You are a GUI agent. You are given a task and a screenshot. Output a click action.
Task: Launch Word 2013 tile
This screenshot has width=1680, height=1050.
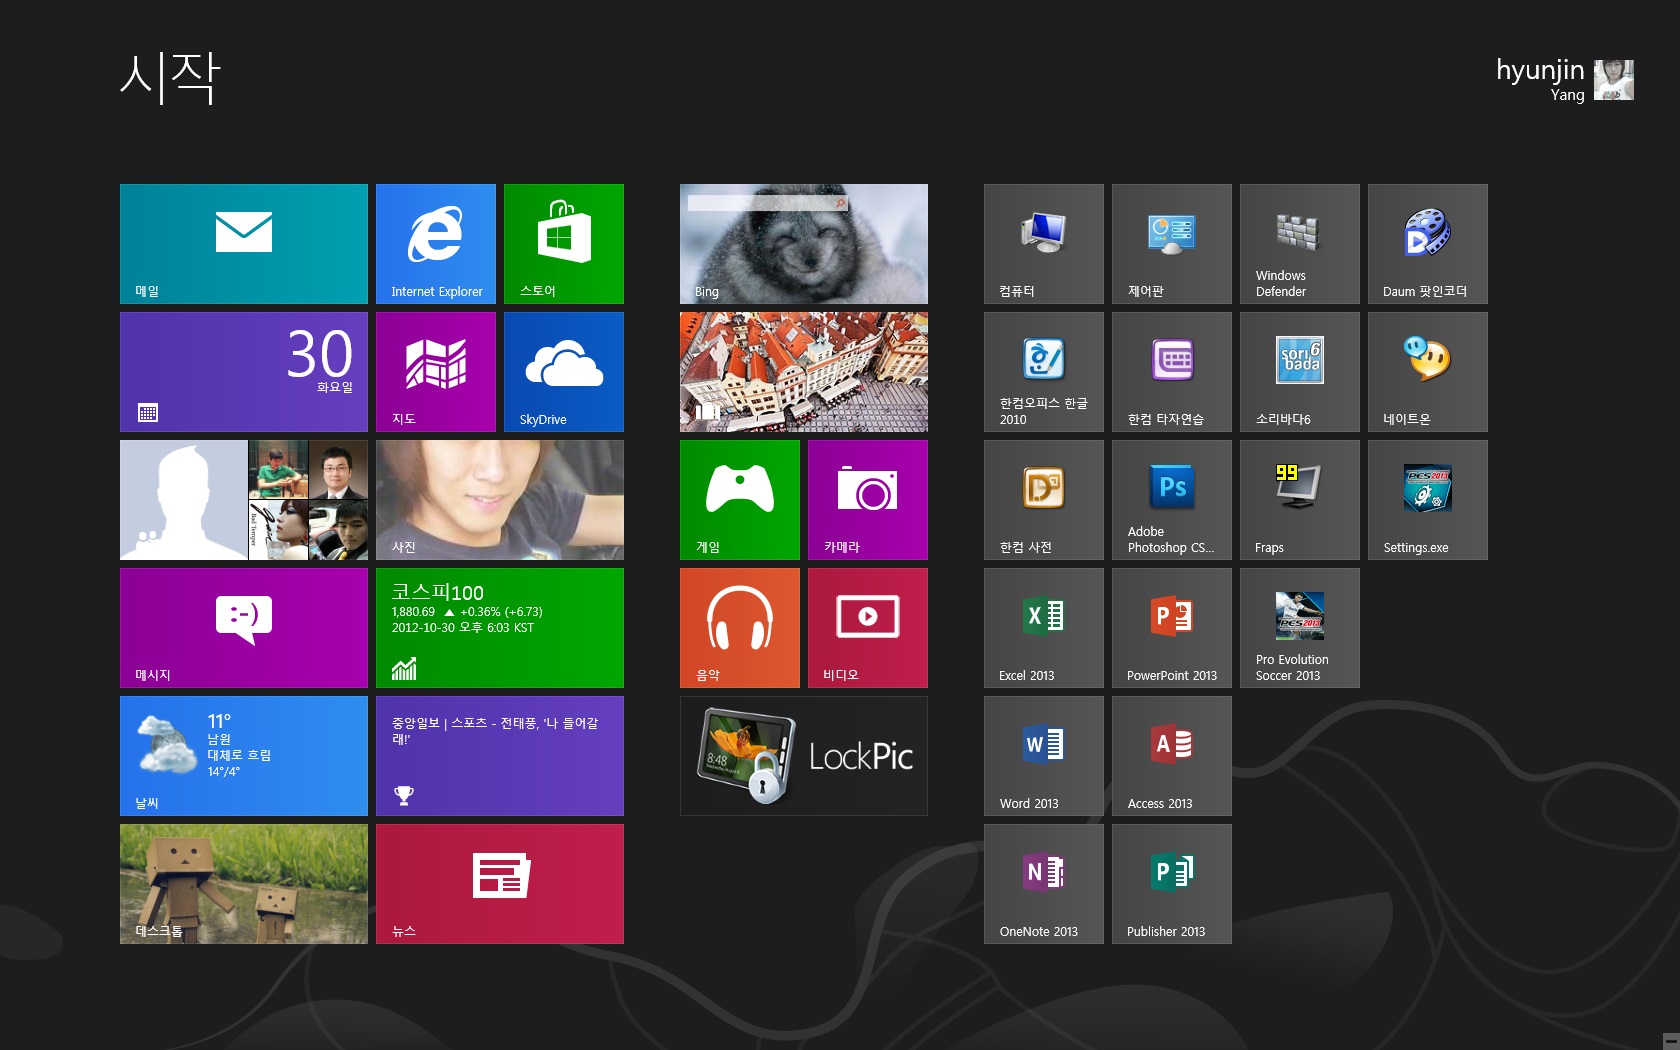1044,756
